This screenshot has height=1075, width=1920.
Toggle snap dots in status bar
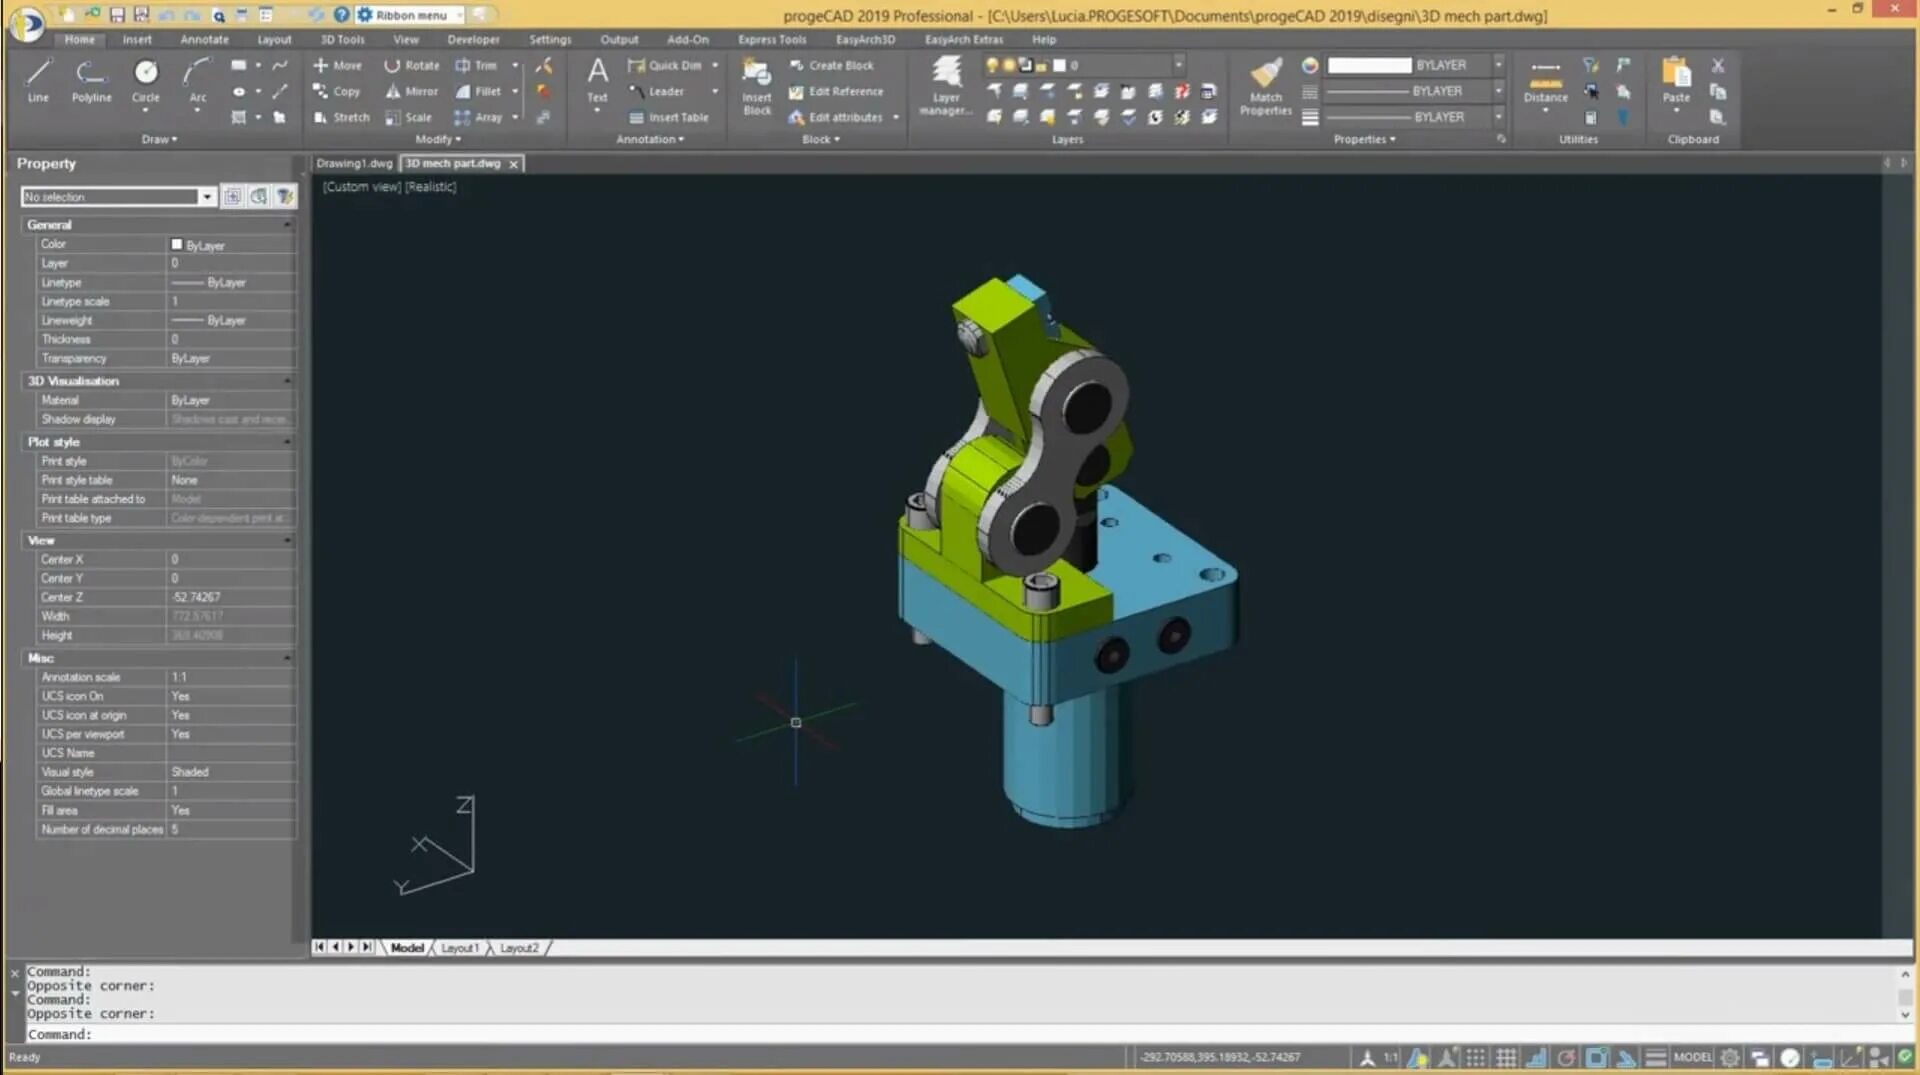click(x=1476, y=1057)
